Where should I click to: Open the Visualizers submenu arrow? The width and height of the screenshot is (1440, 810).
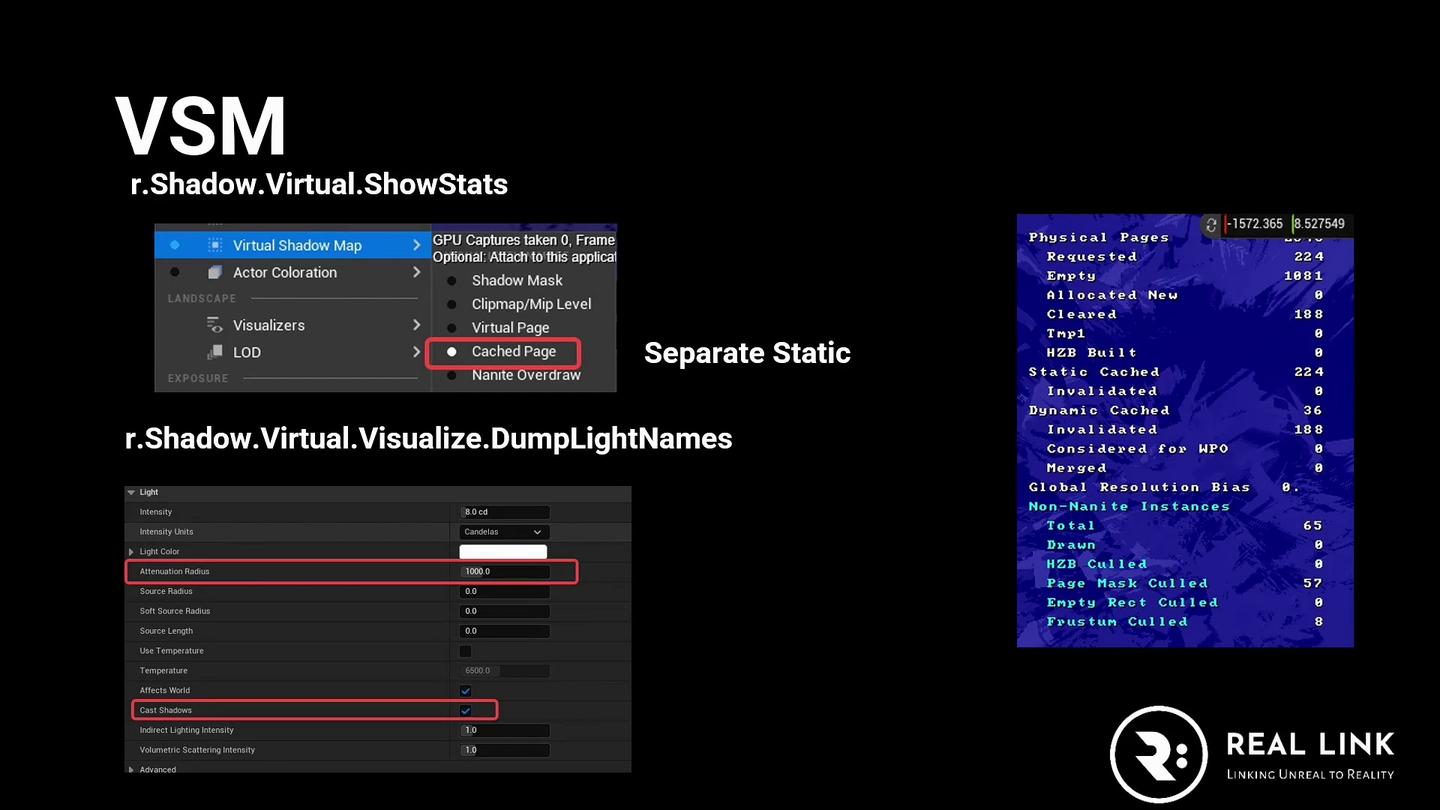(x=417, y=325)
